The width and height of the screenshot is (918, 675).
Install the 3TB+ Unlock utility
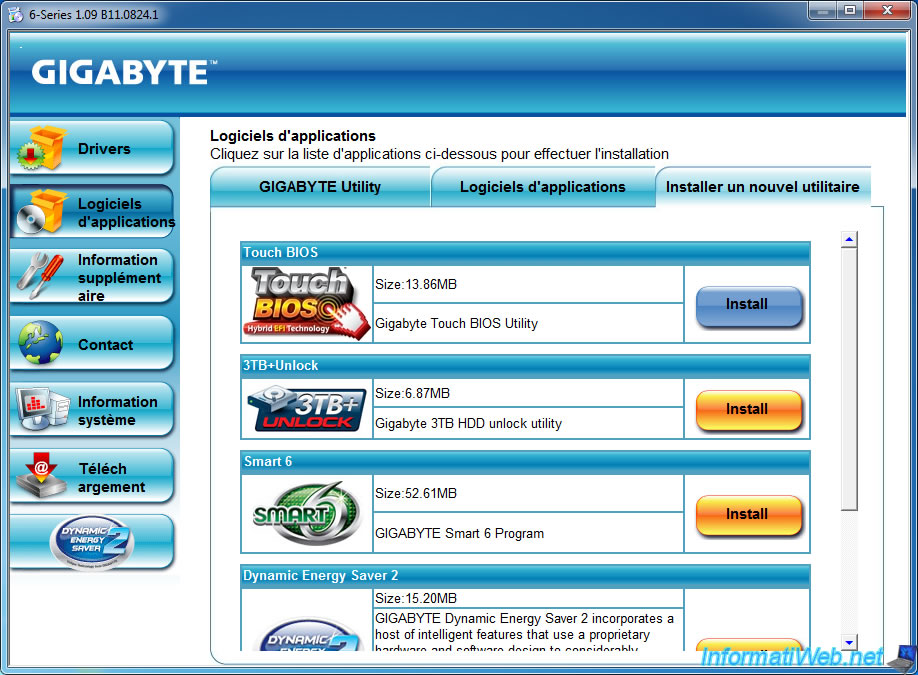[x=747, y=410]
